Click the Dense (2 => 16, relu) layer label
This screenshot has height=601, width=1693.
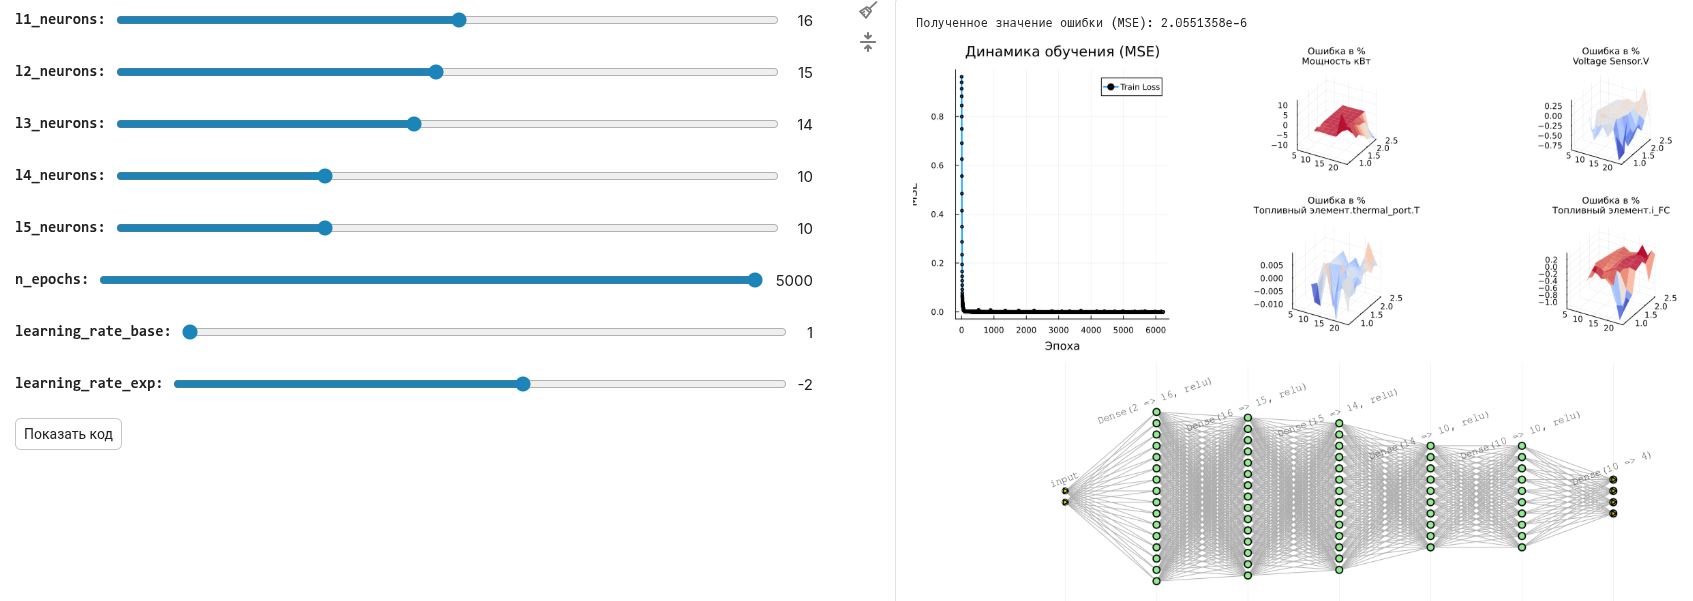pos(1154,401)
